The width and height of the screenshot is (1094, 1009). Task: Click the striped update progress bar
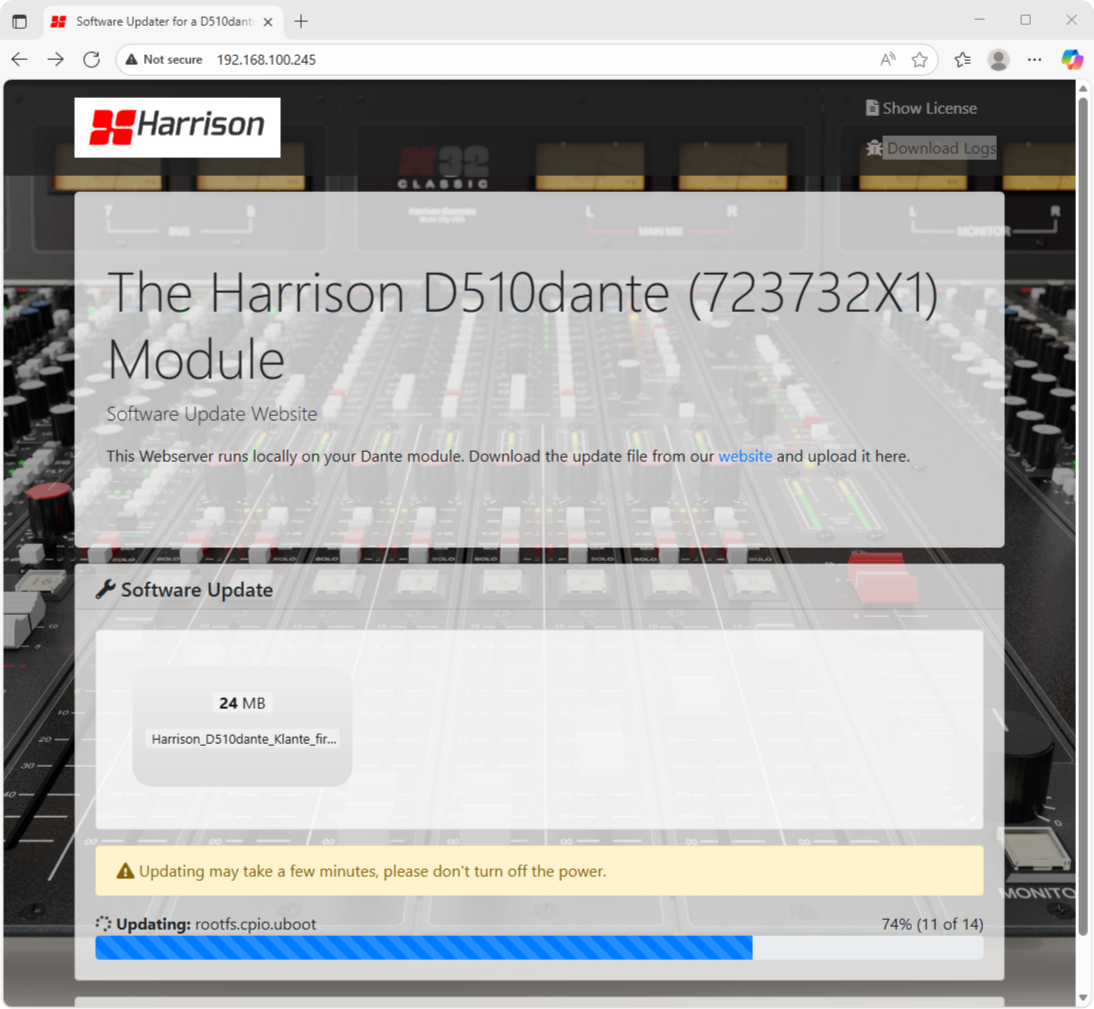[539, 948]
